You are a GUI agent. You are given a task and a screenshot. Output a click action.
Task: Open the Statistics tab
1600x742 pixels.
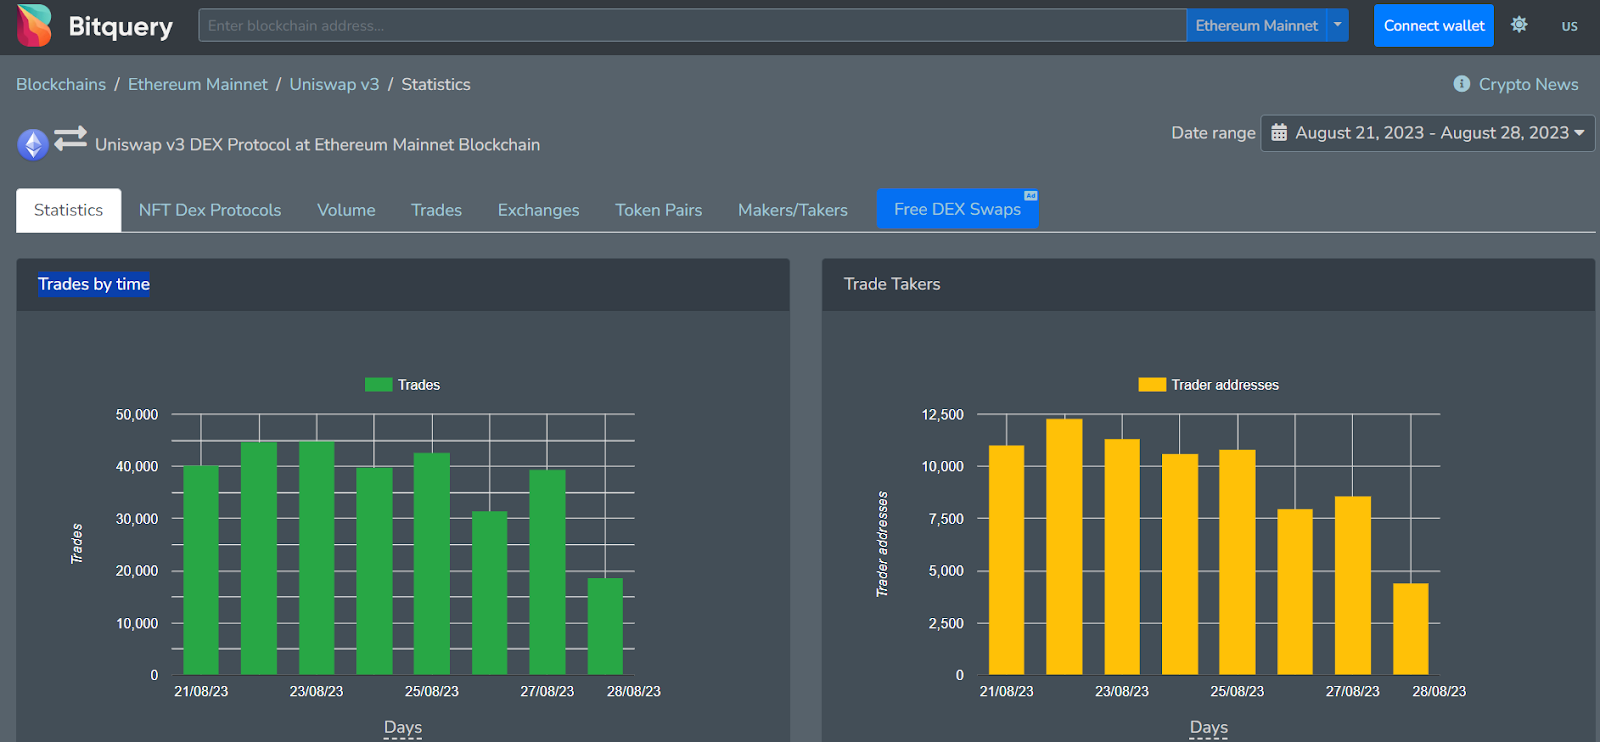pyautogui.click(x=69, y=210)
